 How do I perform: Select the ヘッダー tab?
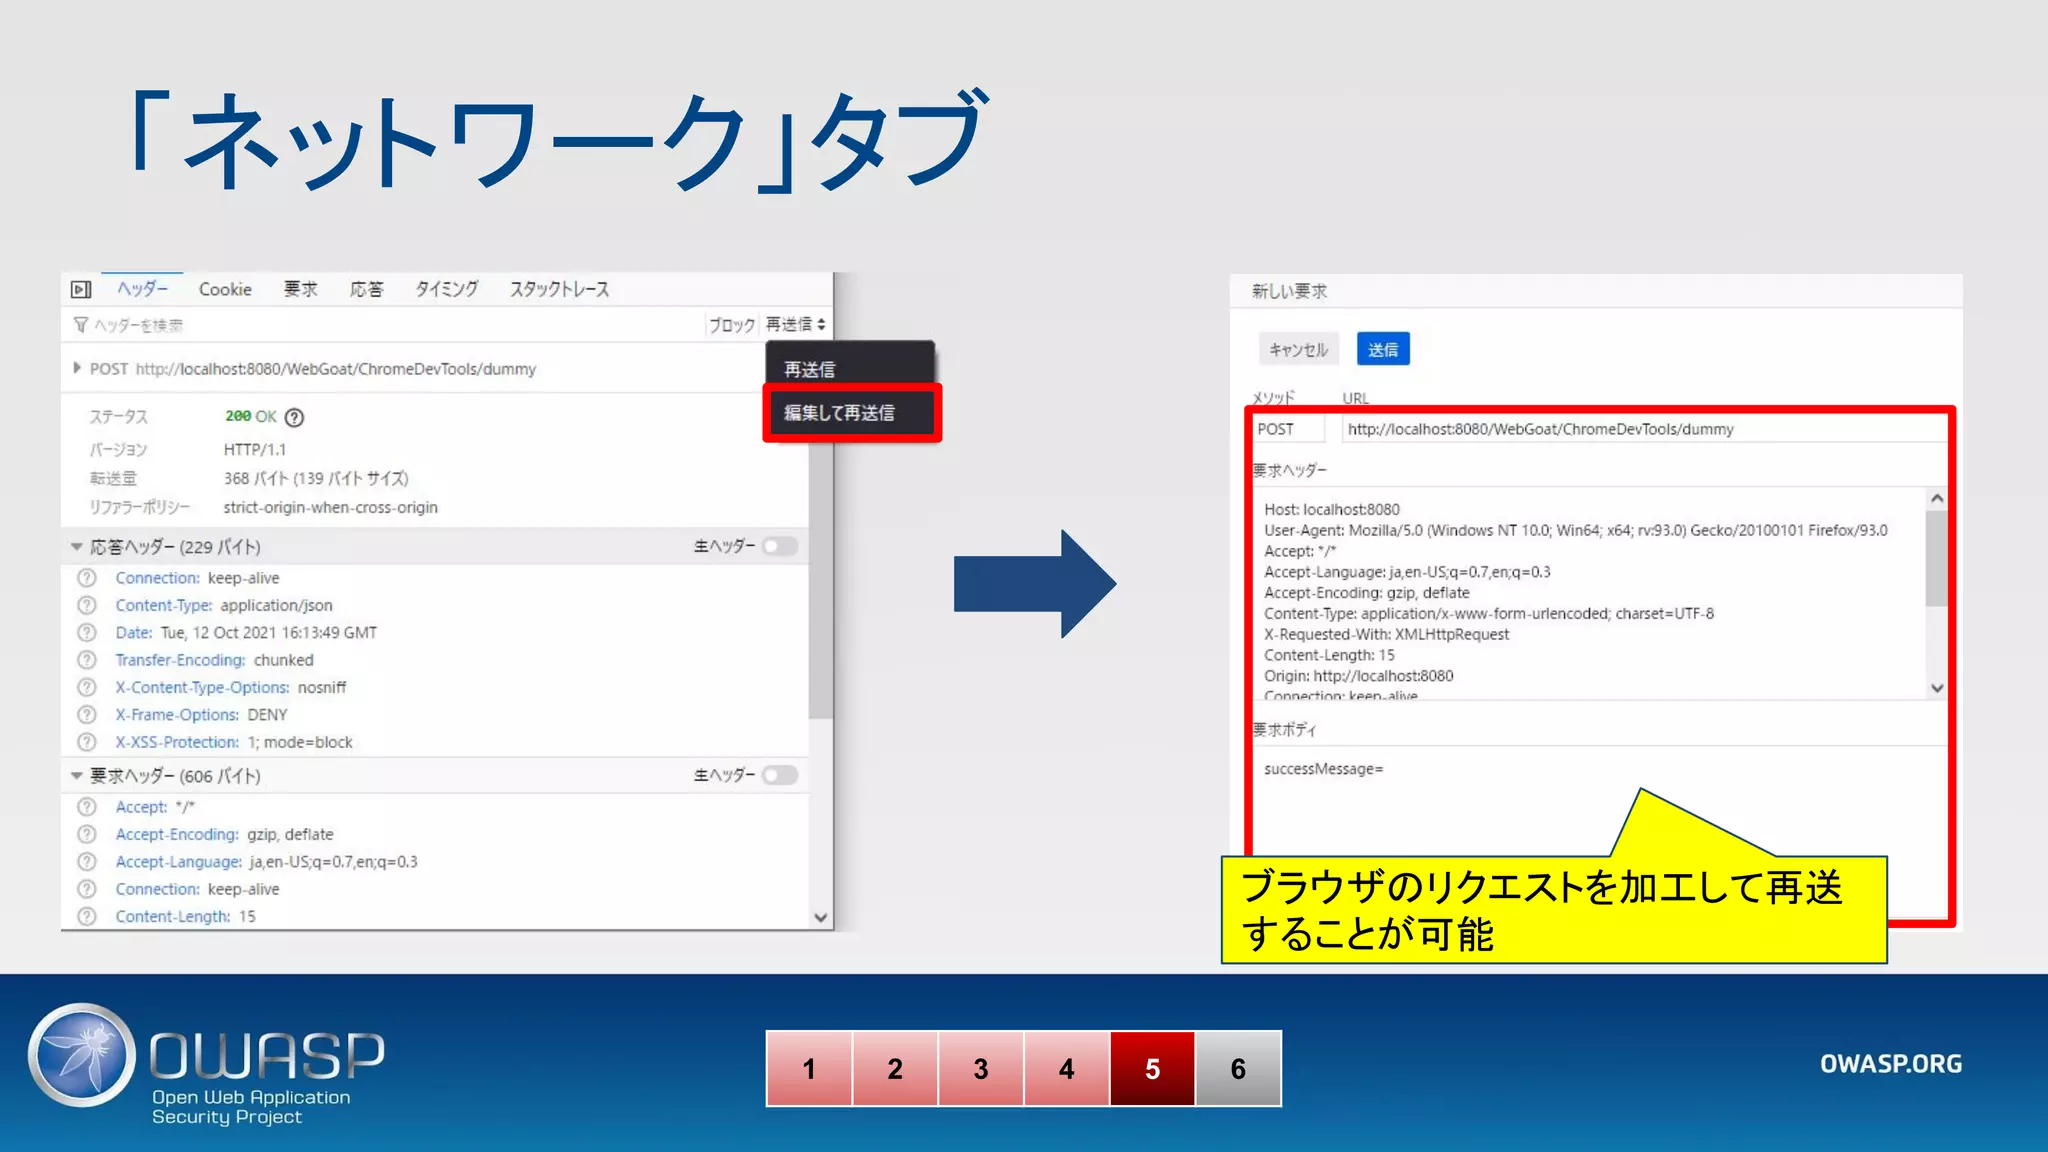click(143, 289)
